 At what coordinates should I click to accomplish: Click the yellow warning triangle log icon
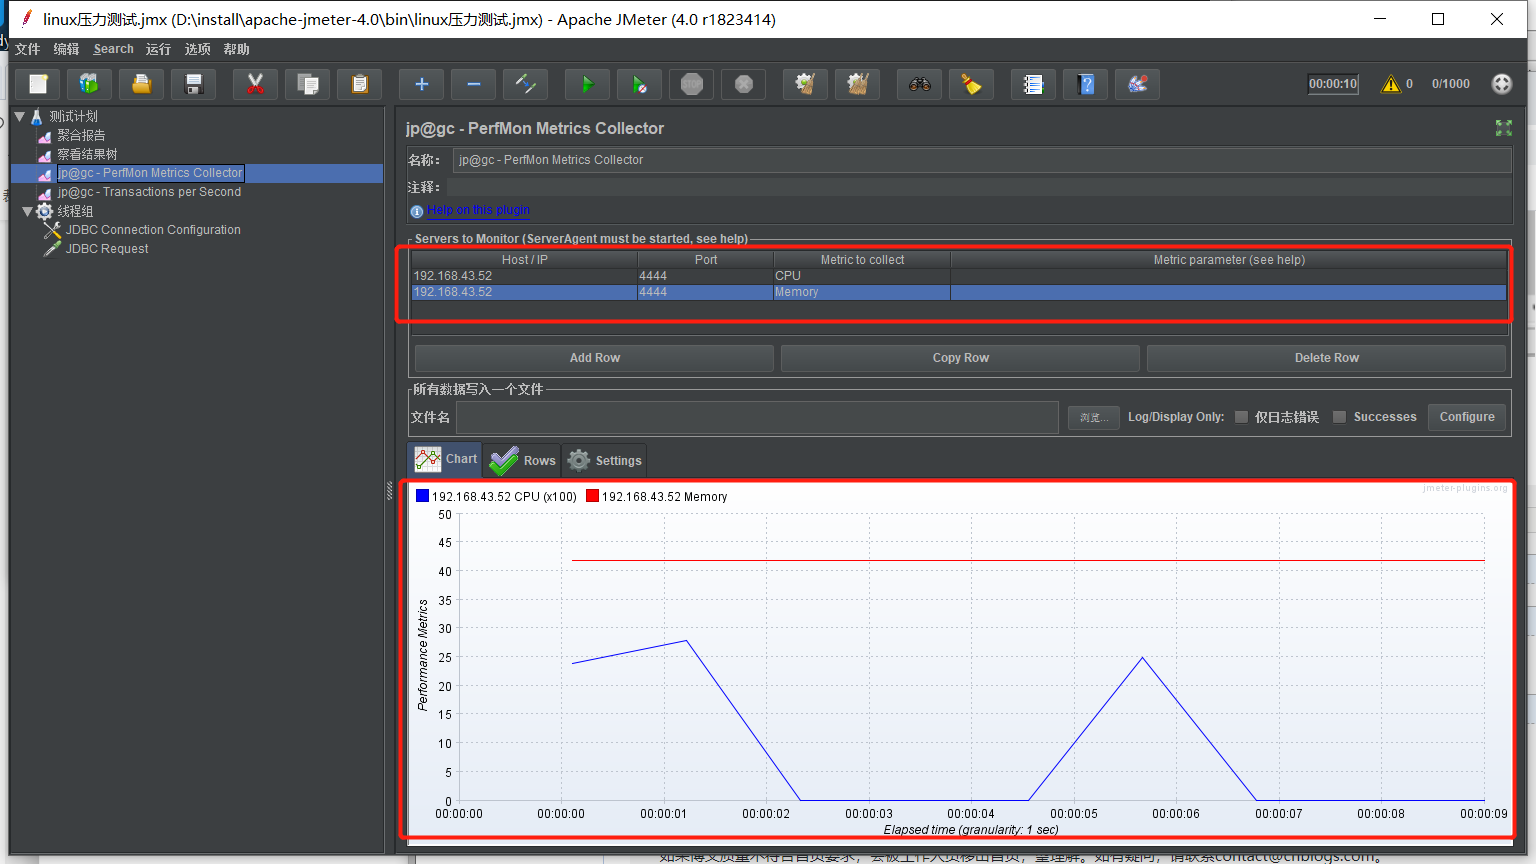click(x=1391, y=84)
